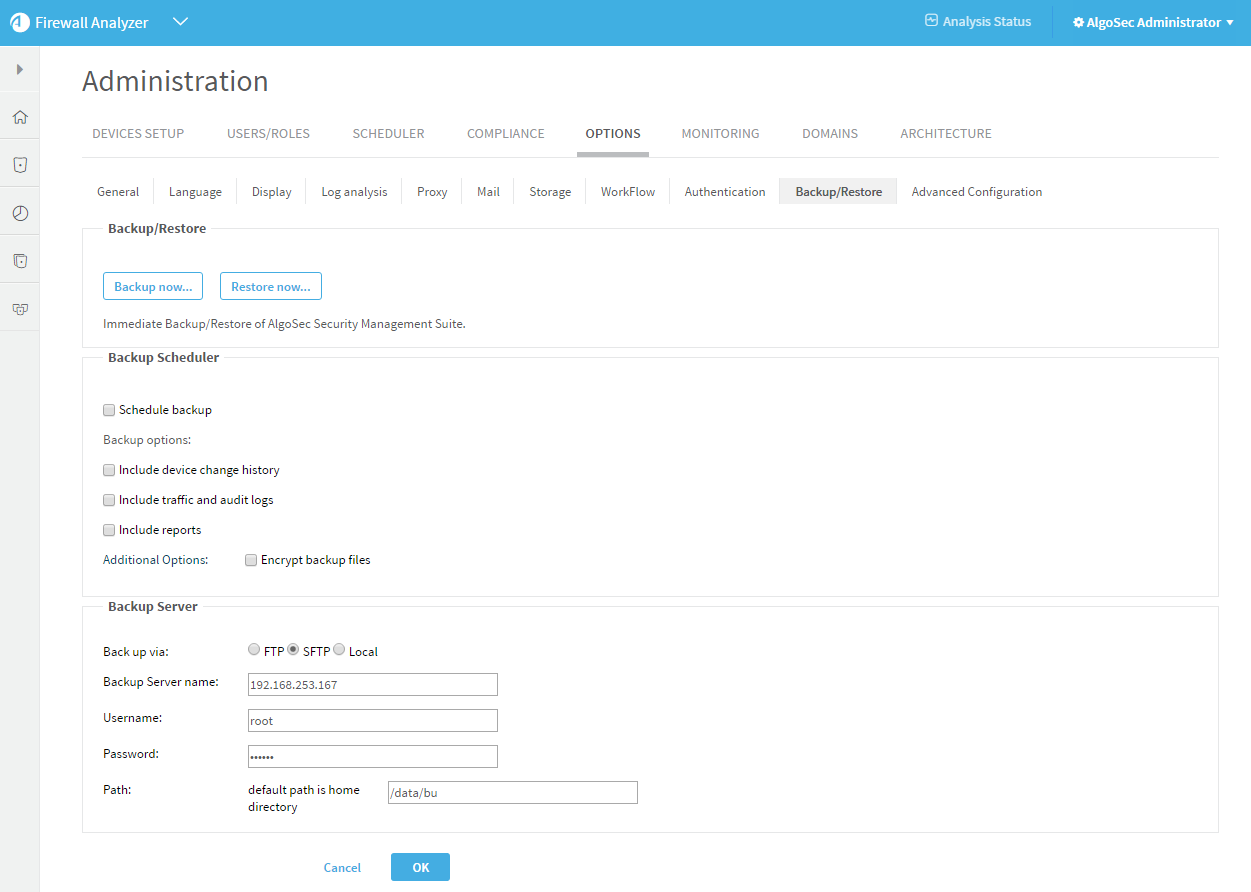Check Encrypt backup files option
Image resolution: width=1251 pixels, height=892 pixels.
251,561
